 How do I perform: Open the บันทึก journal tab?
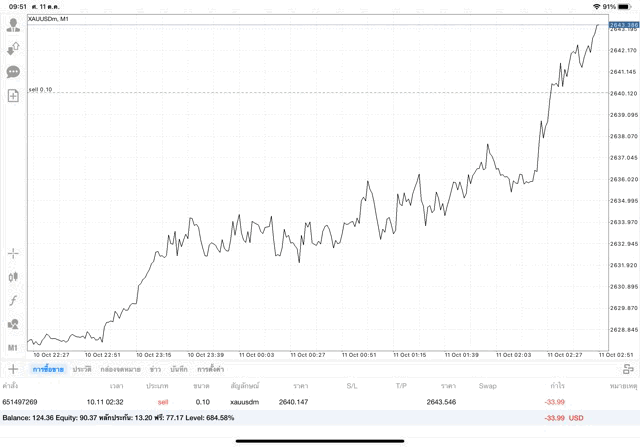[179, 369]
